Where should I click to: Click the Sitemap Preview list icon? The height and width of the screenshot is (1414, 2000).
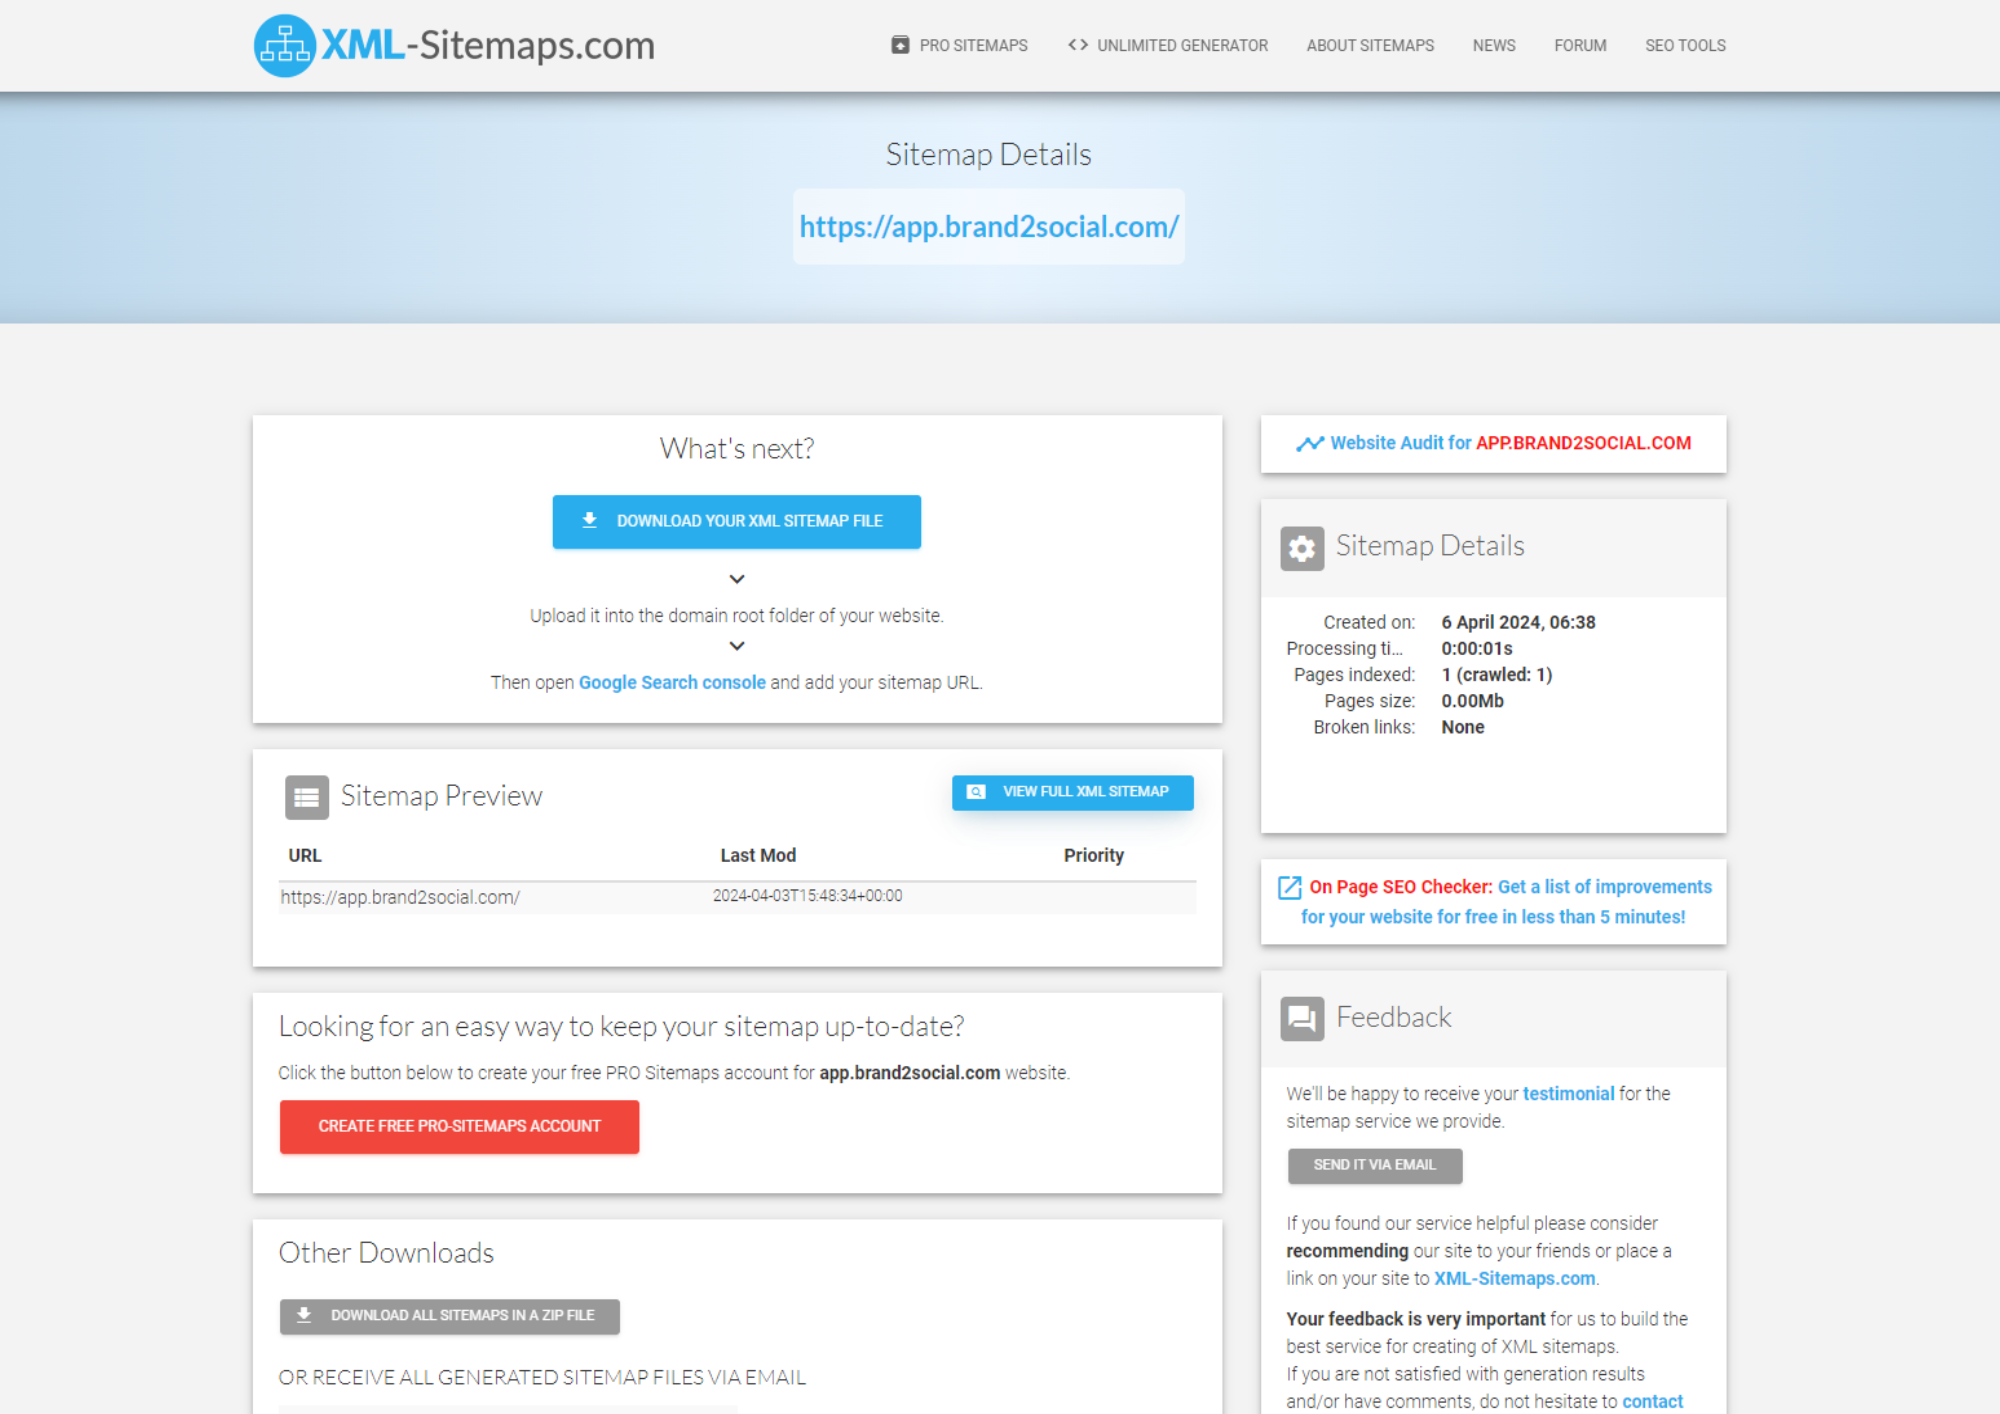coord(306,797)
